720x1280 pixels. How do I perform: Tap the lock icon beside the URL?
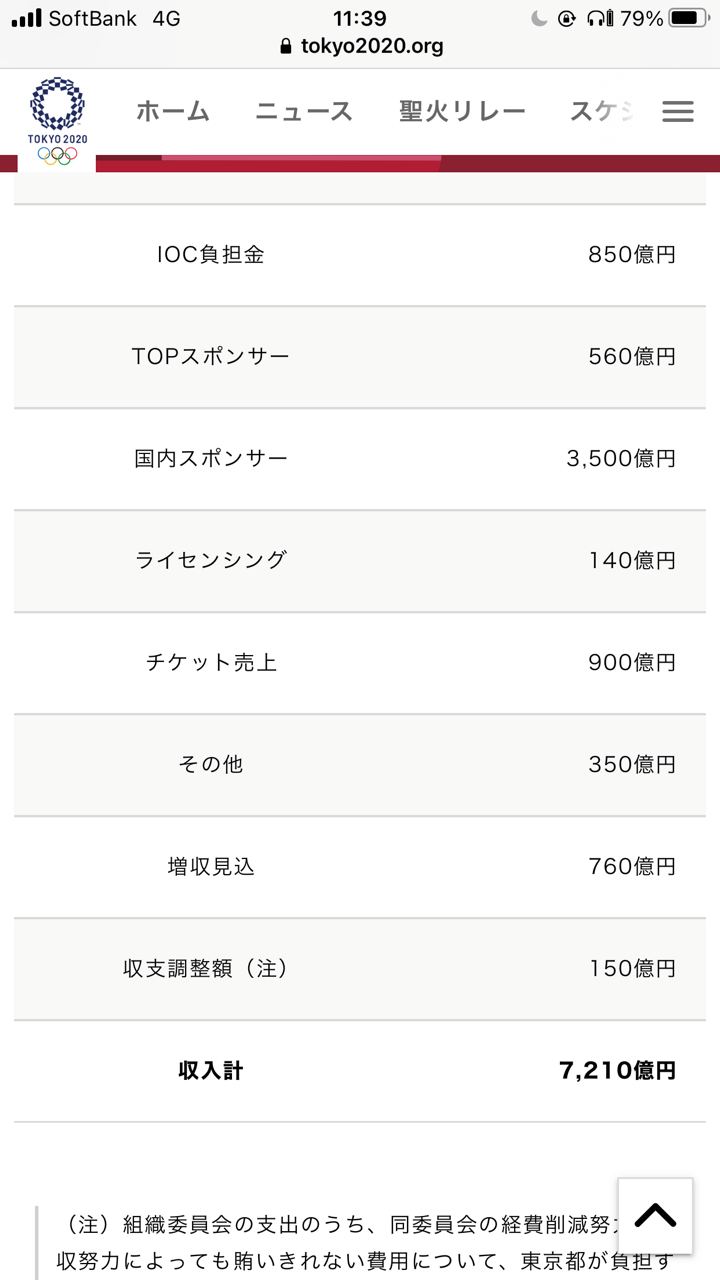[x=286, y=46]
